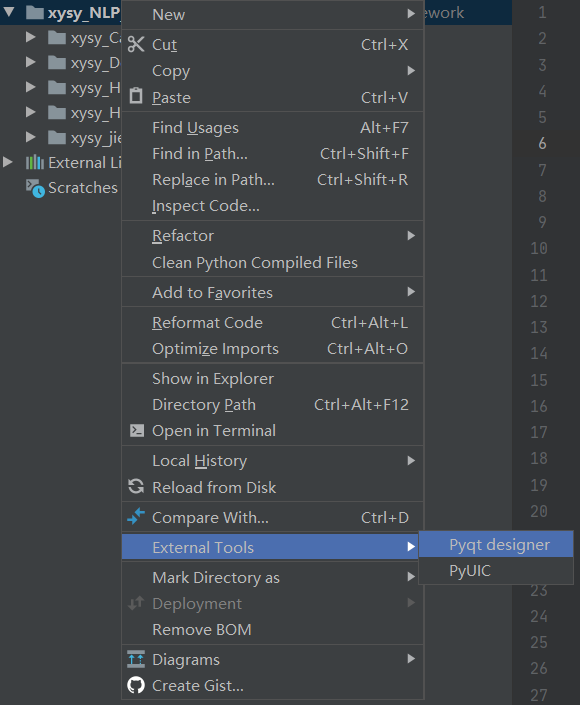Open the Copy submenu arrow

pos(410,71)
